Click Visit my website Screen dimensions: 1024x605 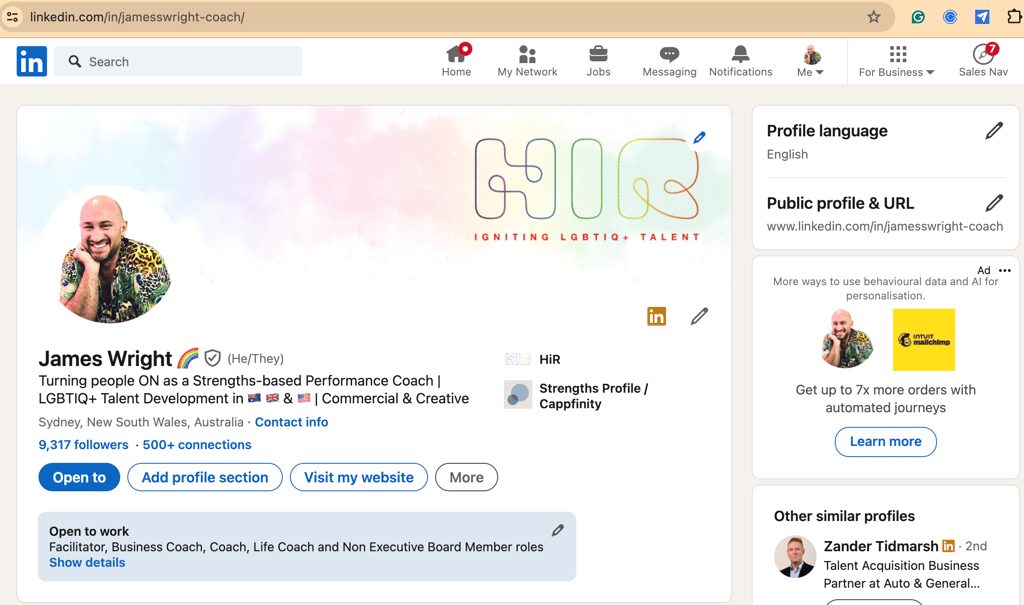tap(358, 477)
